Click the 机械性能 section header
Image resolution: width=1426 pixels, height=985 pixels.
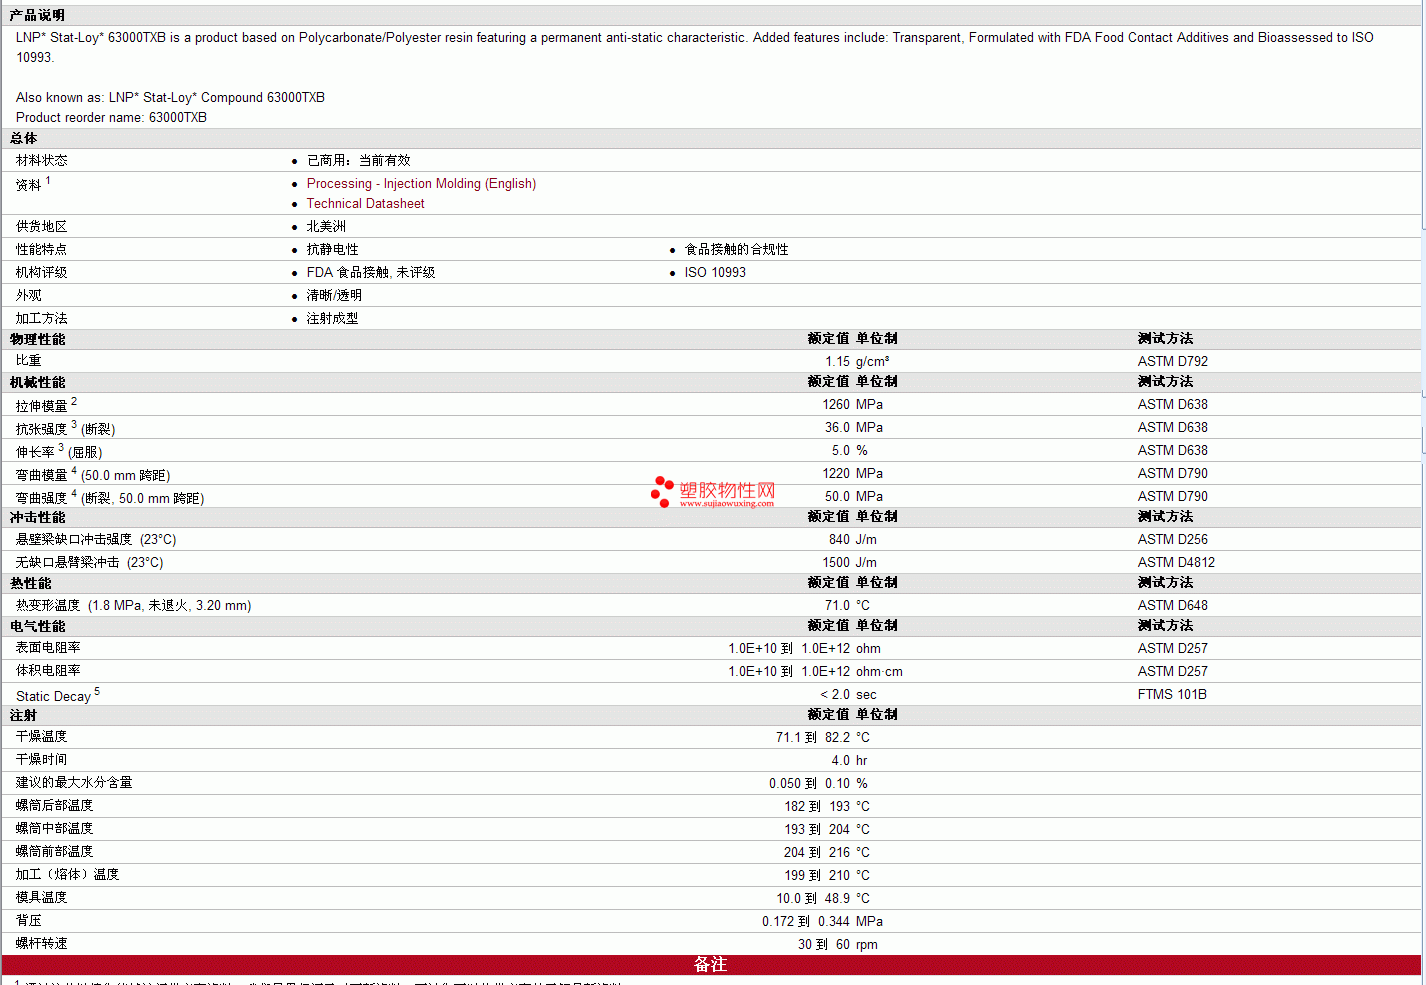coord(38,383)
